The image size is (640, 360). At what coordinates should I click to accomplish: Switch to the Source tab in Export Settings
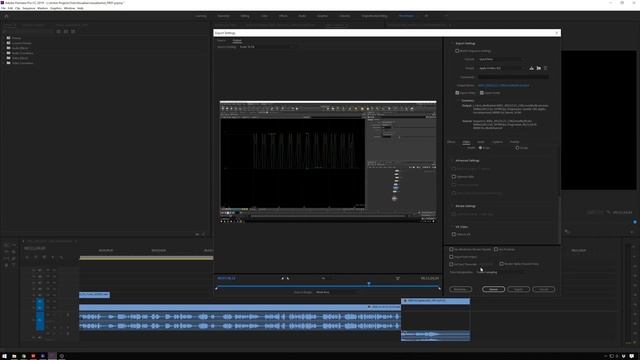pyautogui.click(x=222, y=40)
